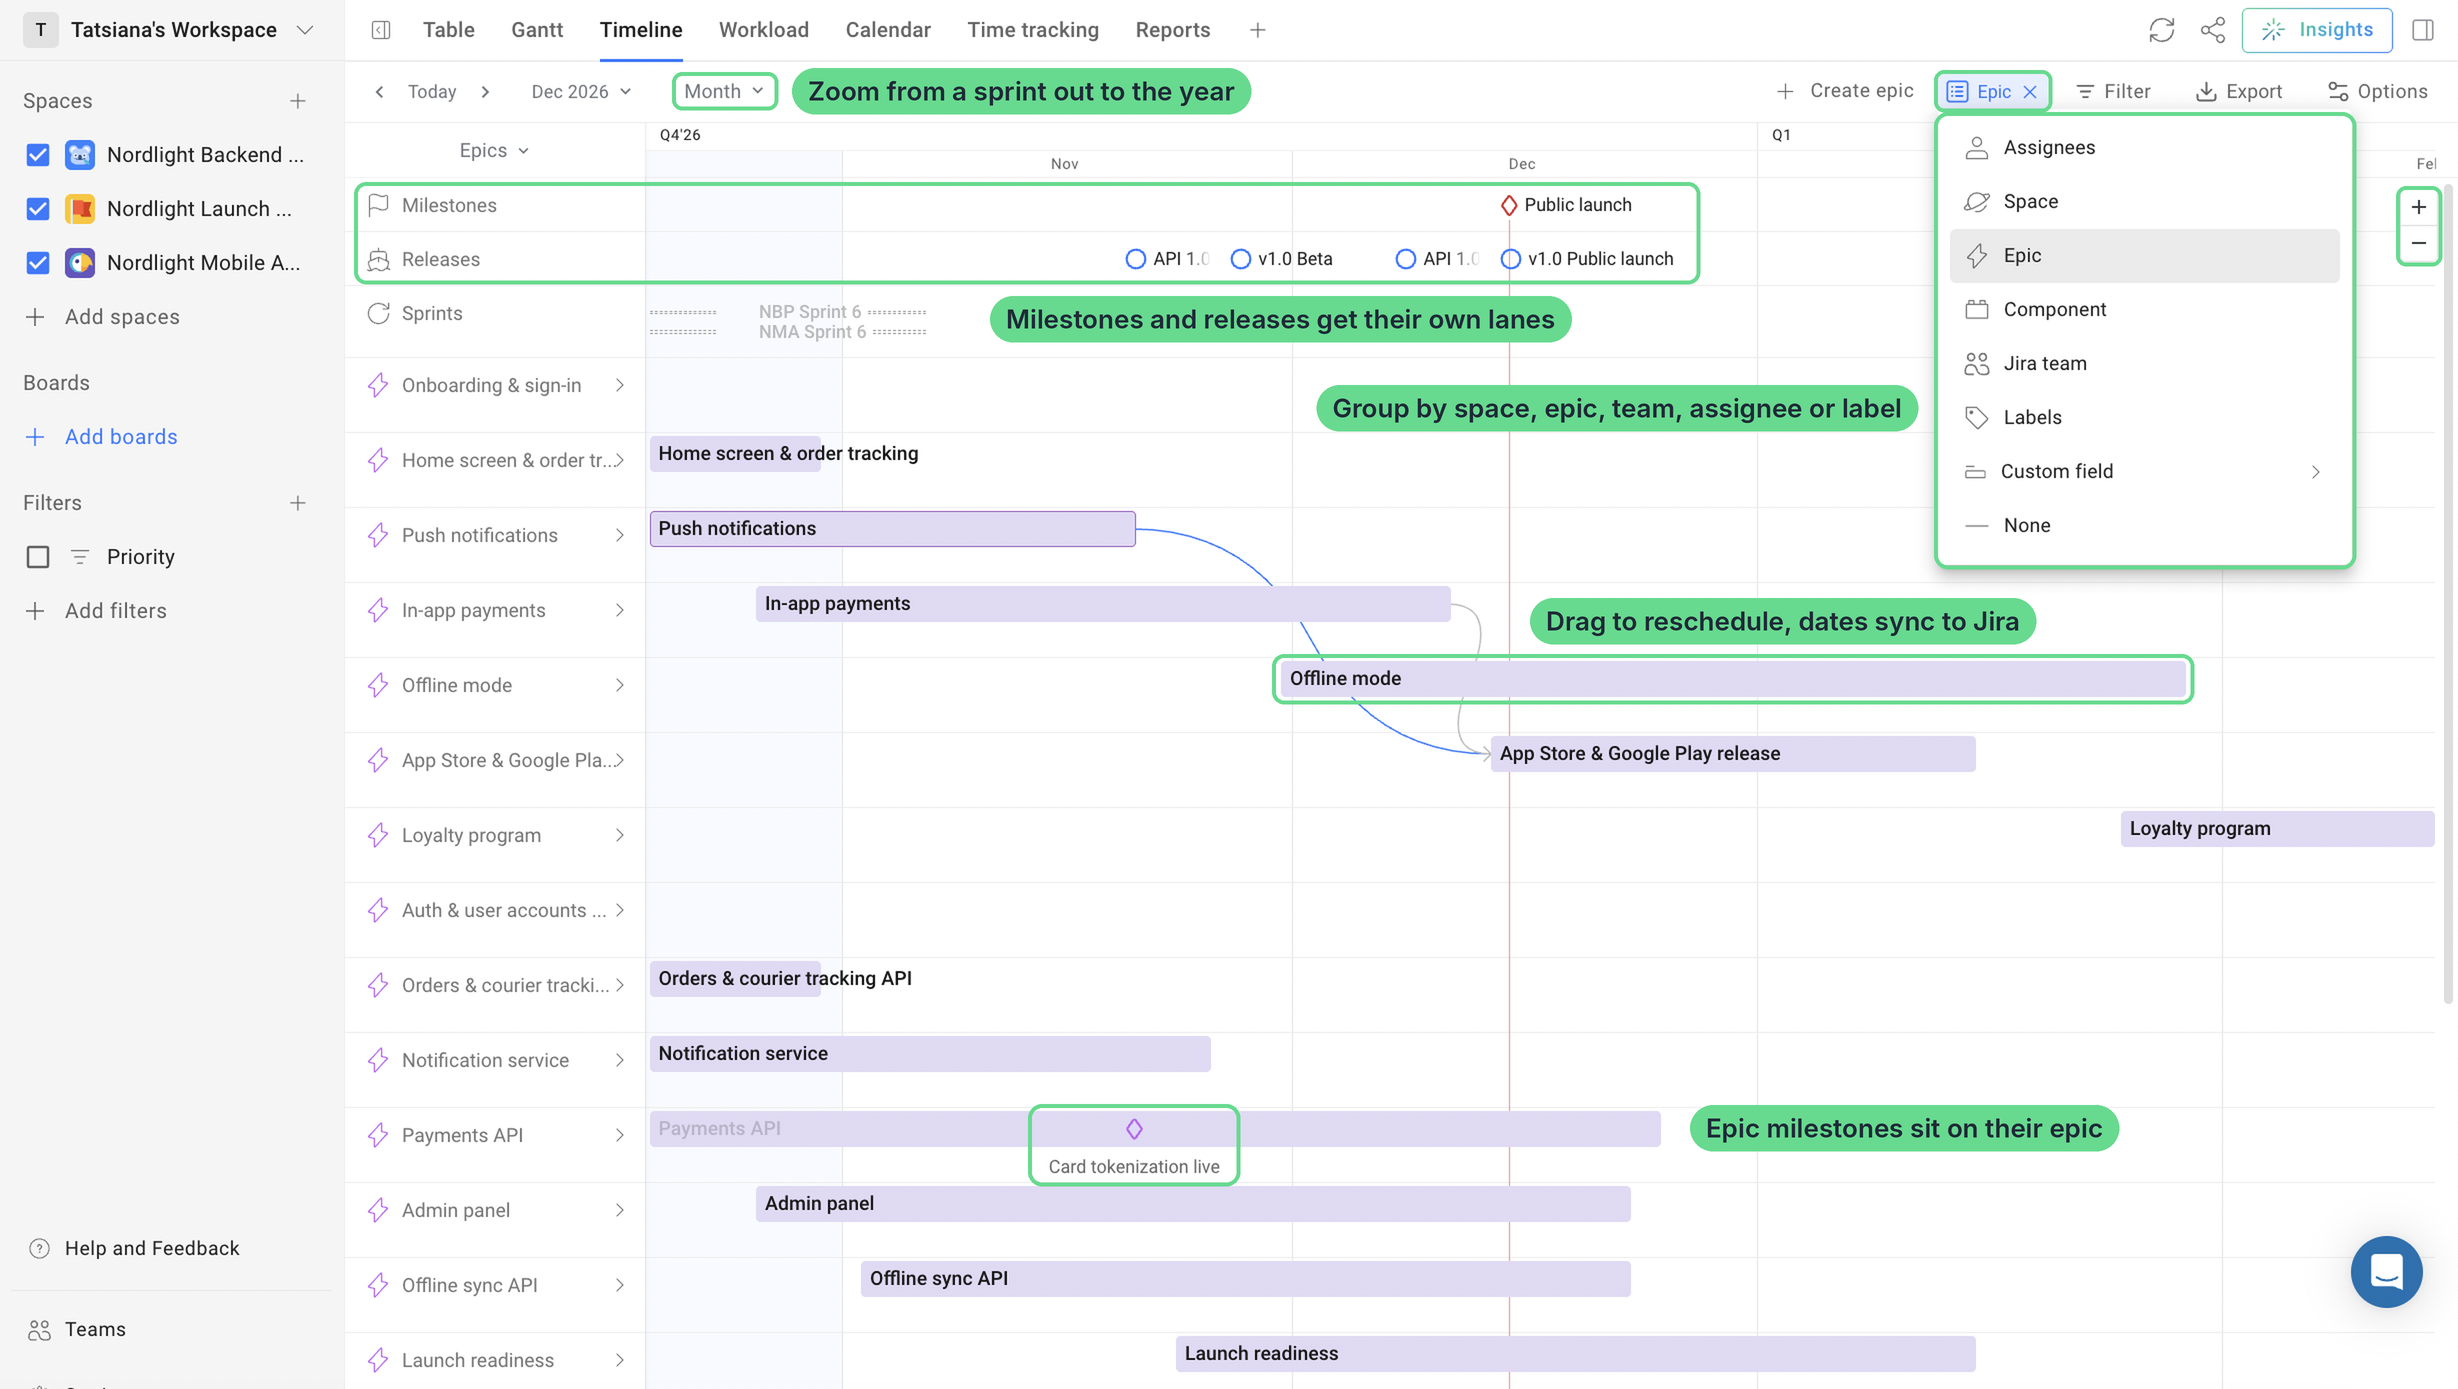This screenshot has width=2458, height=1389.
Task: Click the Public launch milestone marker
Action: pos(1508,205)
